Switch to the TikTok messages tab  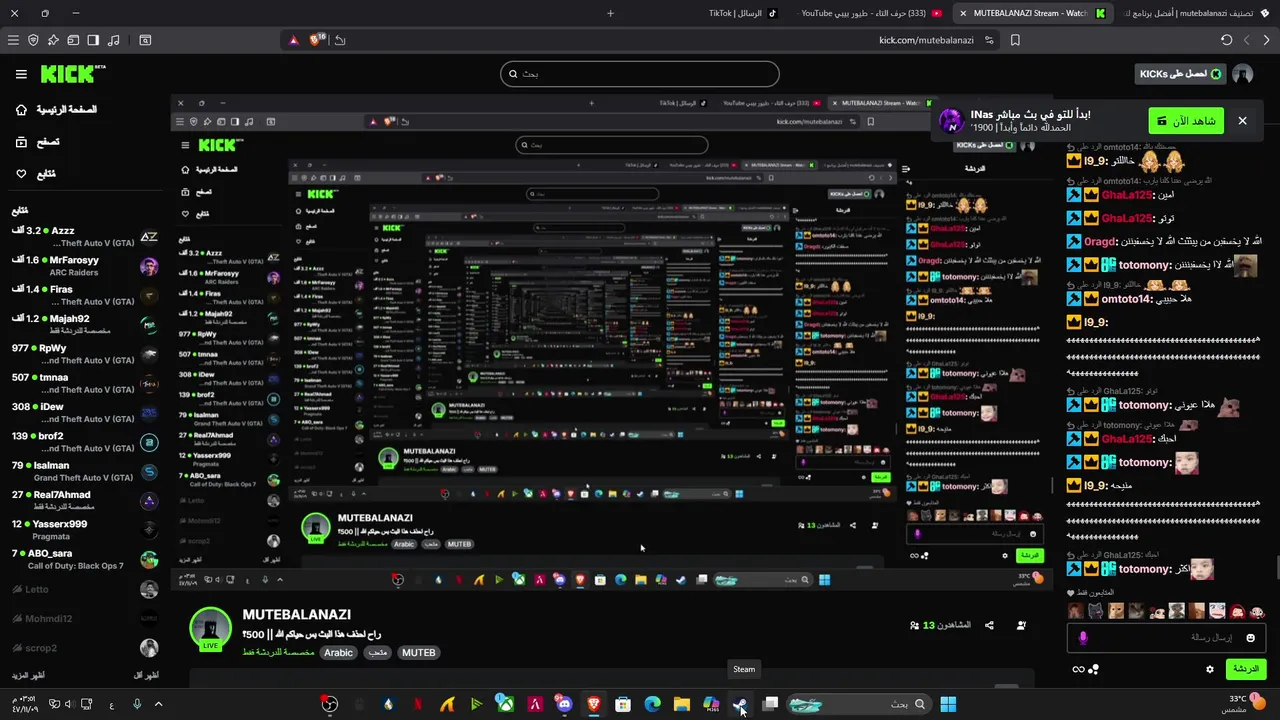tap(742, 13)
